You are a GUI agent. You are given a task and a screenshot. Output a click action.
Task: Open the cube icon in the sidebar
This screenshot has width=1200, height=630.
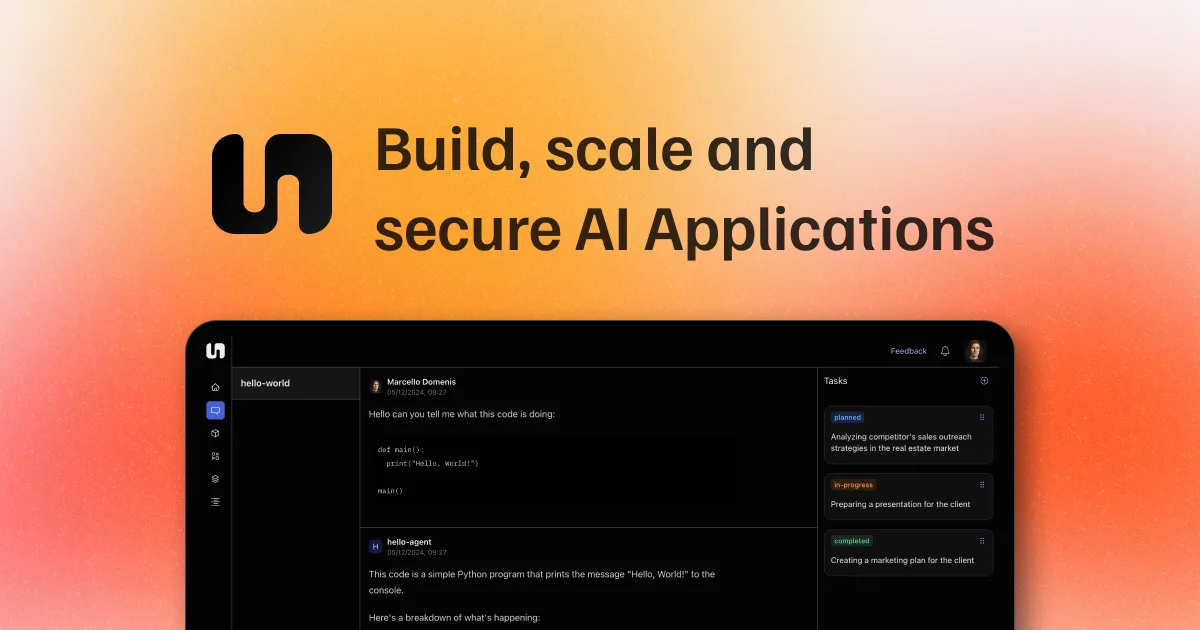point(215,433)
